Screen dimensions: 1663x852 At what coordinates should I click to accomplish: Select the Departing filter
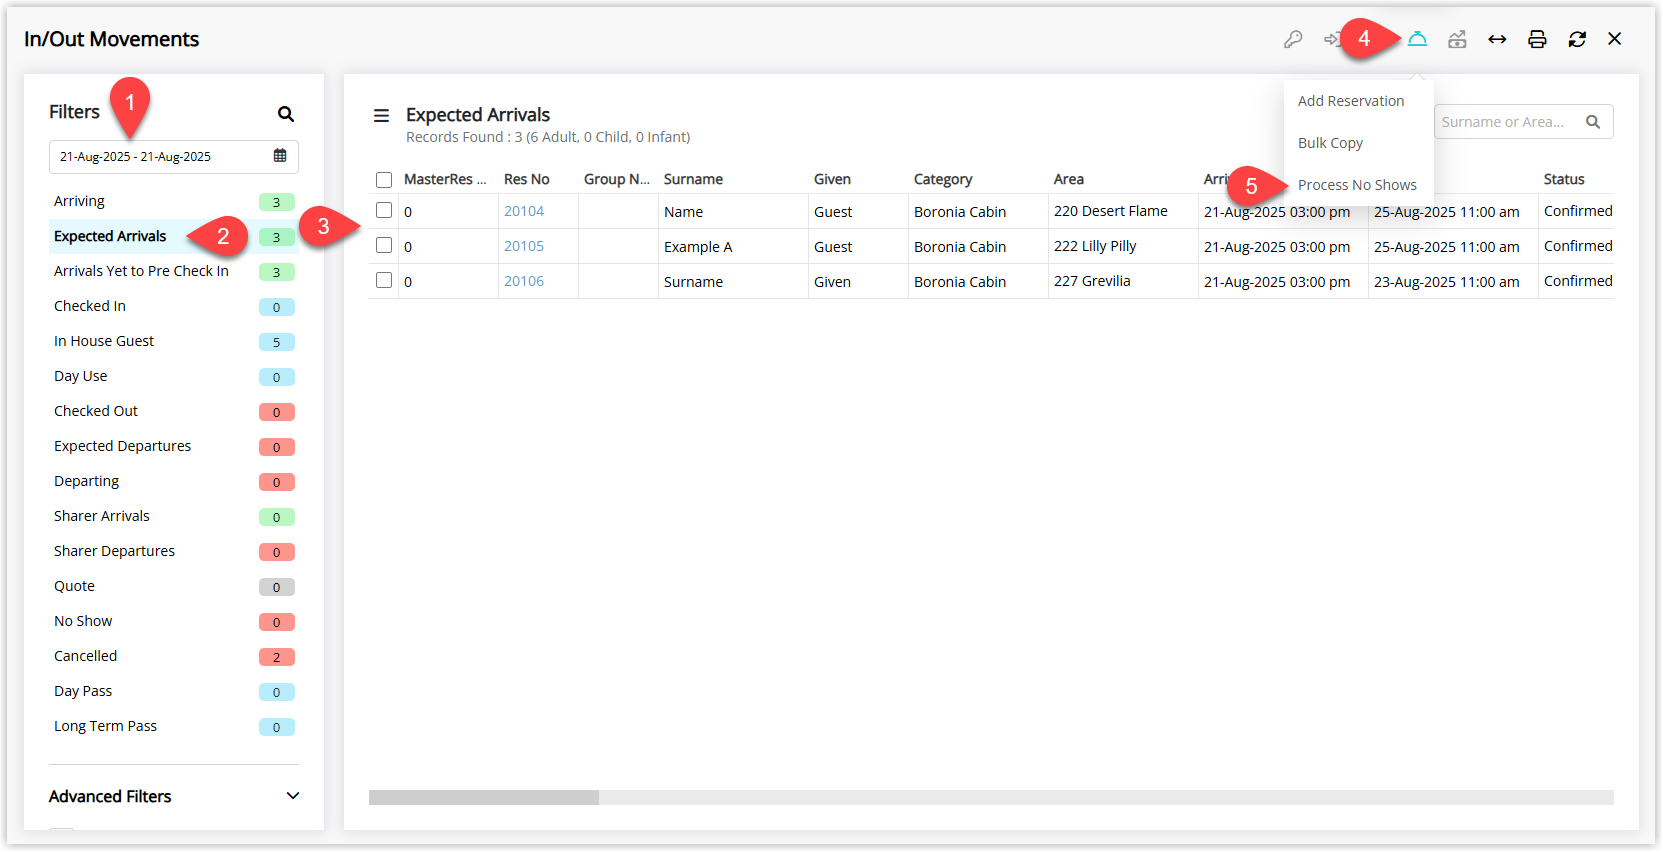174,481
